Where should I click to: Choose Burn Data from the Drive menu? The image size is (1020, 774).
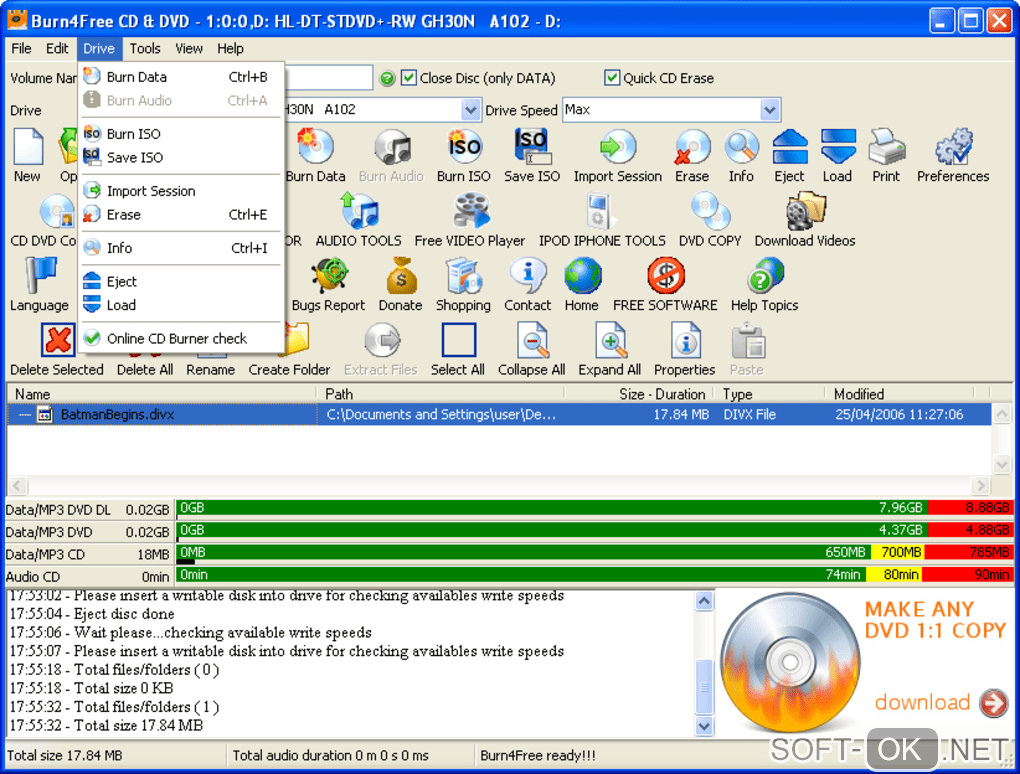click(137, 77)
